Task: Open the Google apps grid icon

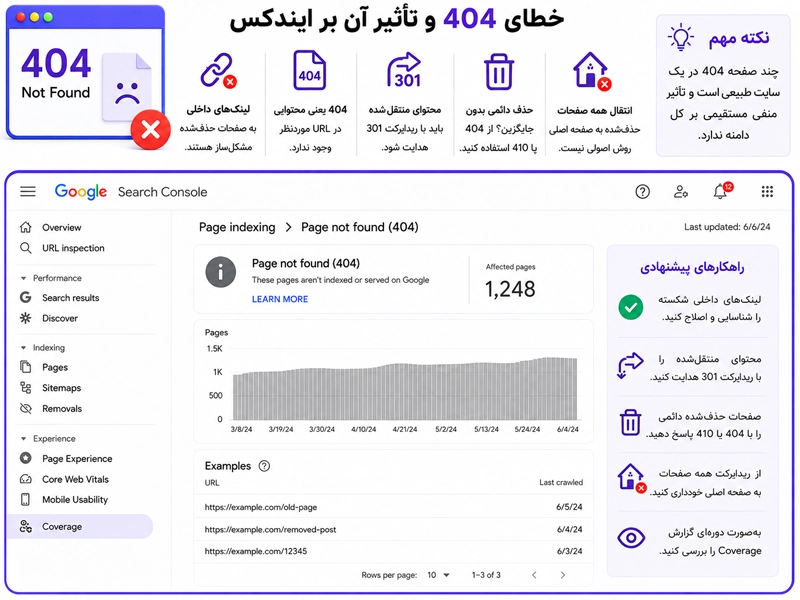Action: click(x=767, y=192)
